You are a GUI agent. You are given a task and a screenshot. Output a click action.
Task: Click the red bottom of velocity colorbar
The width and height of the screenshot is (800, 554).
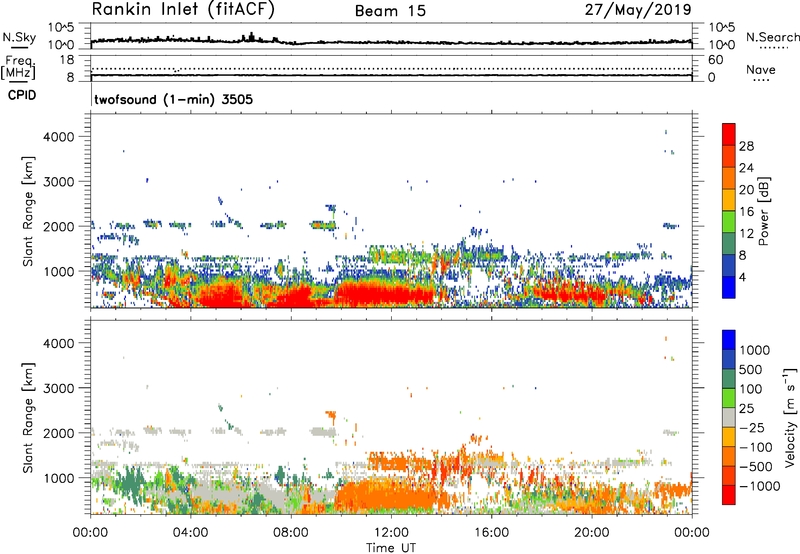point(729,495)
